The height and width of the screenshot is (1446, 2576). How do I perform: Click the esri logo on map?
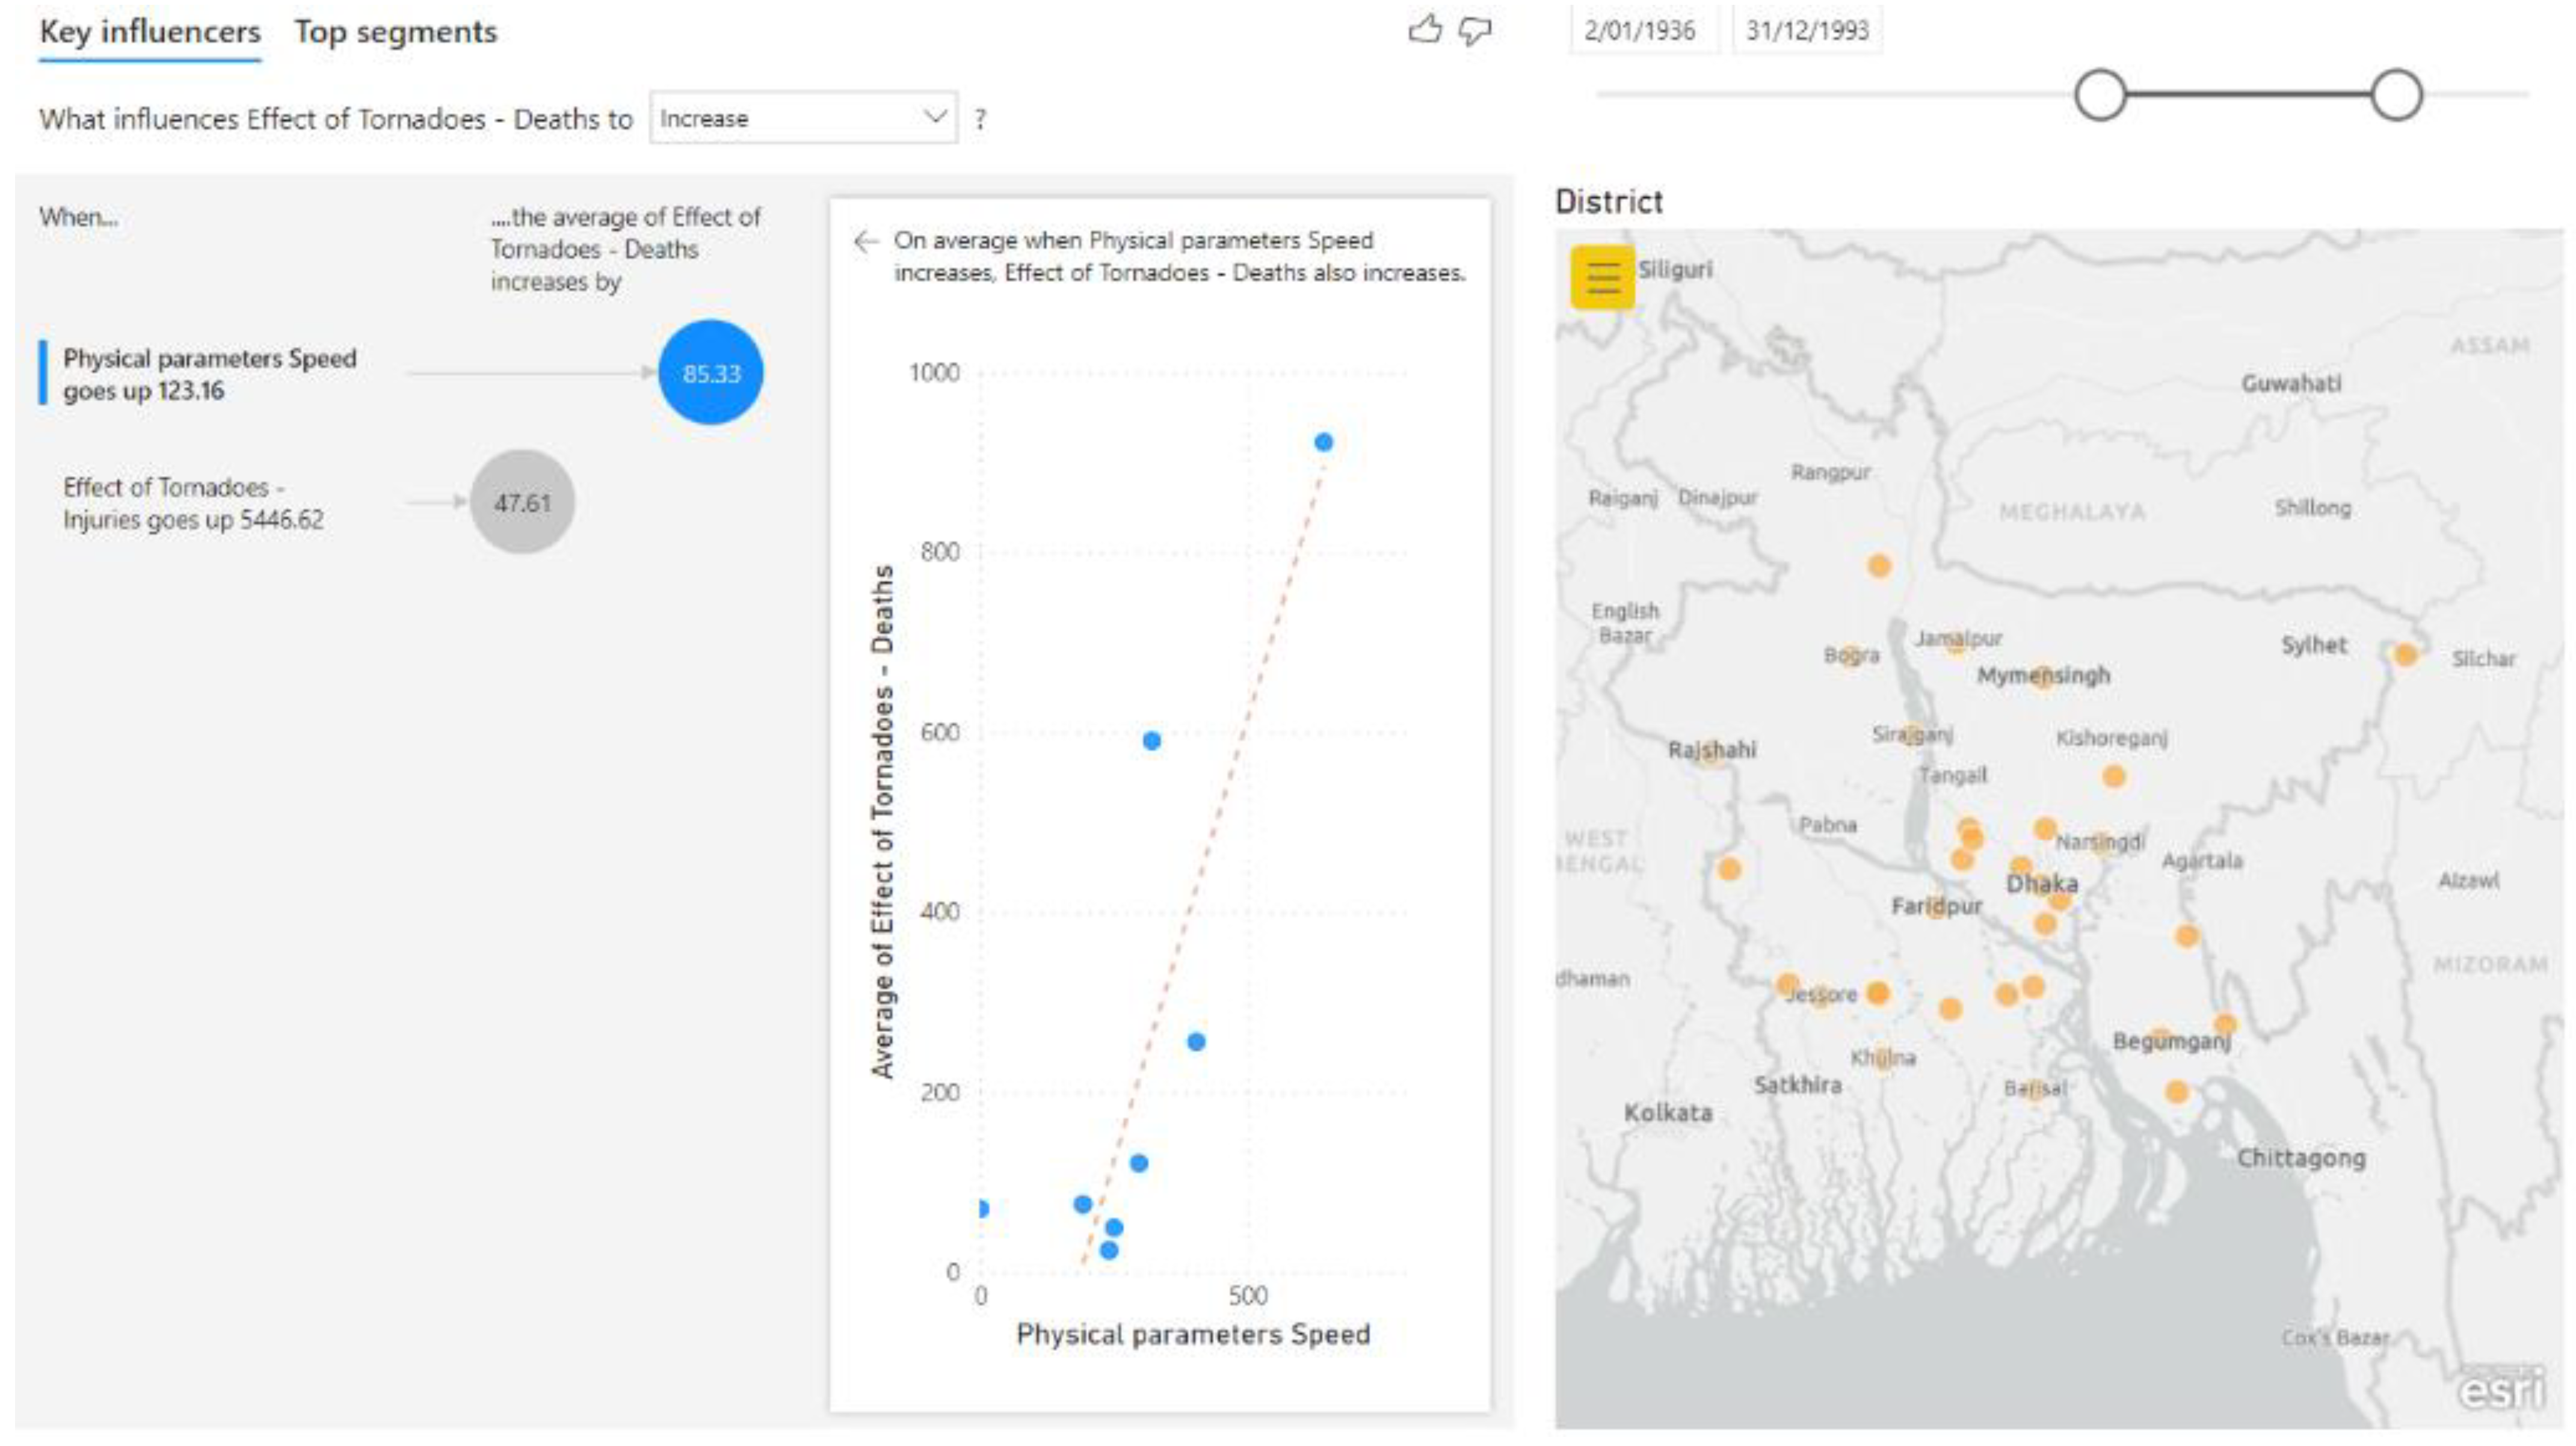(2501, 1389)
